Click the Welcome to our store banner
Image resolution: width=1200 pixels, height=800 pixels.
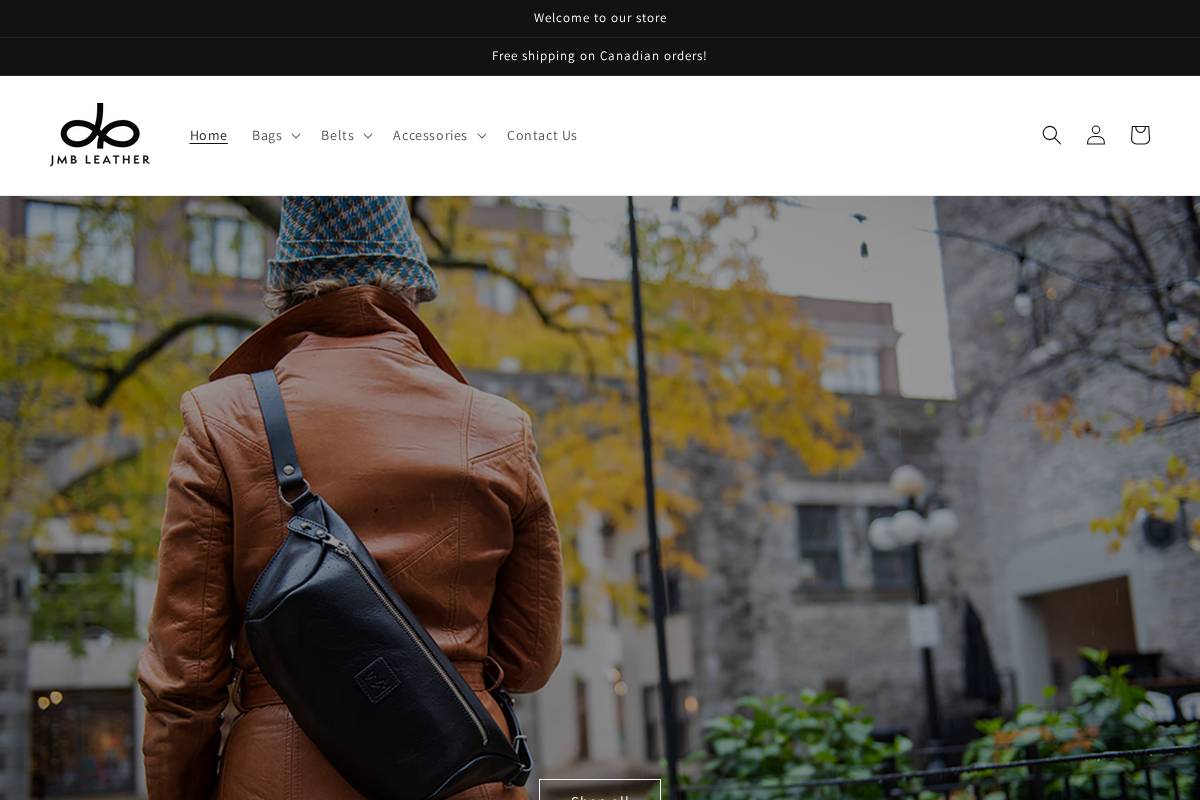click(x=600, y=18)
